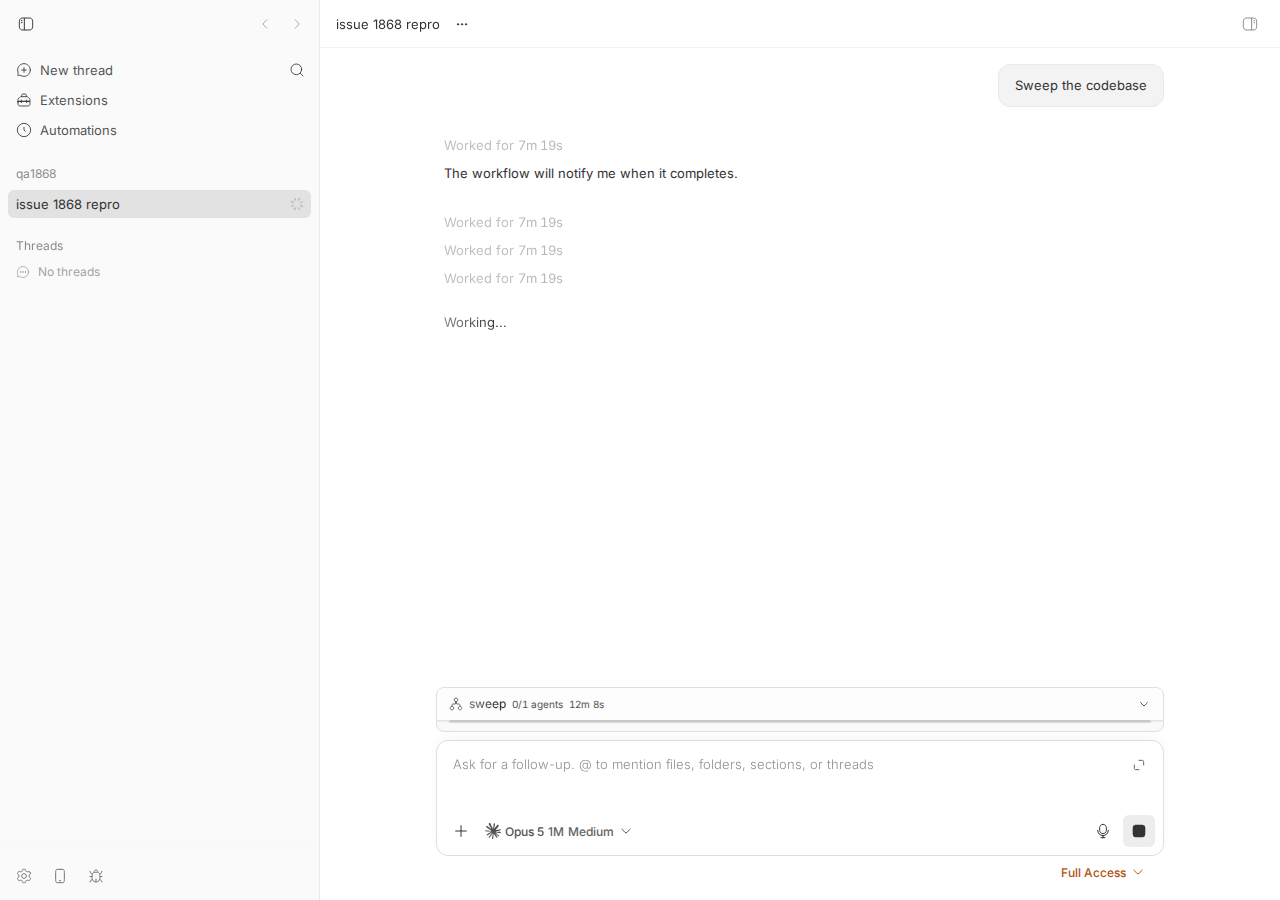Click the mobile device icon
The width and height of the screenshot is (1280, 900).
coord(60,876)
